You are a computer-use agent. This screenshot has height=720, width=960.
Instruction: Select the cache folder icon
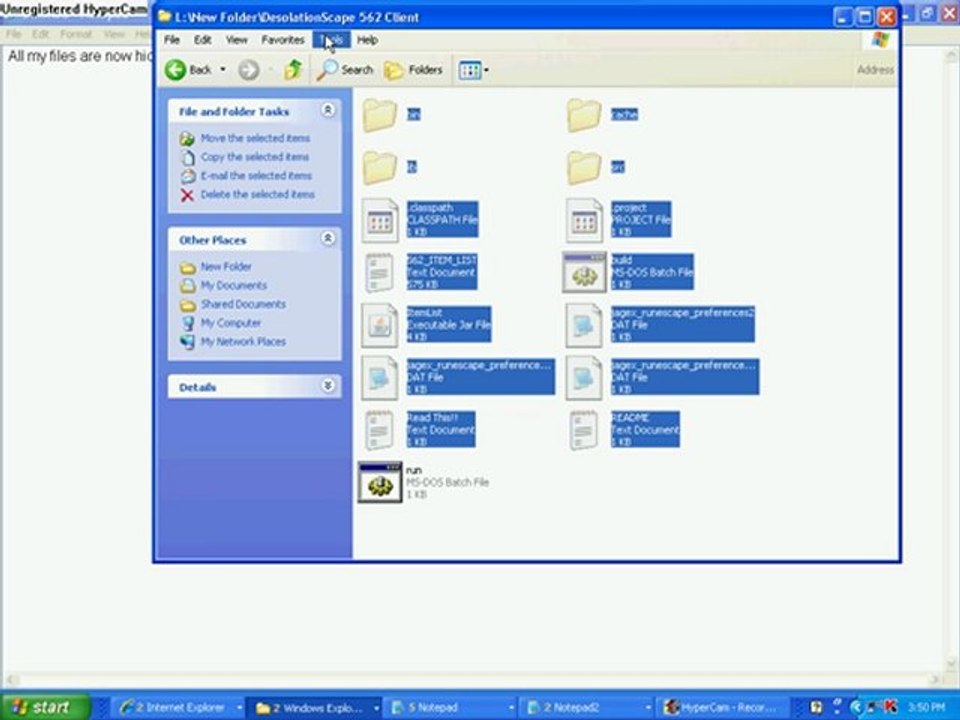(583, 114)
